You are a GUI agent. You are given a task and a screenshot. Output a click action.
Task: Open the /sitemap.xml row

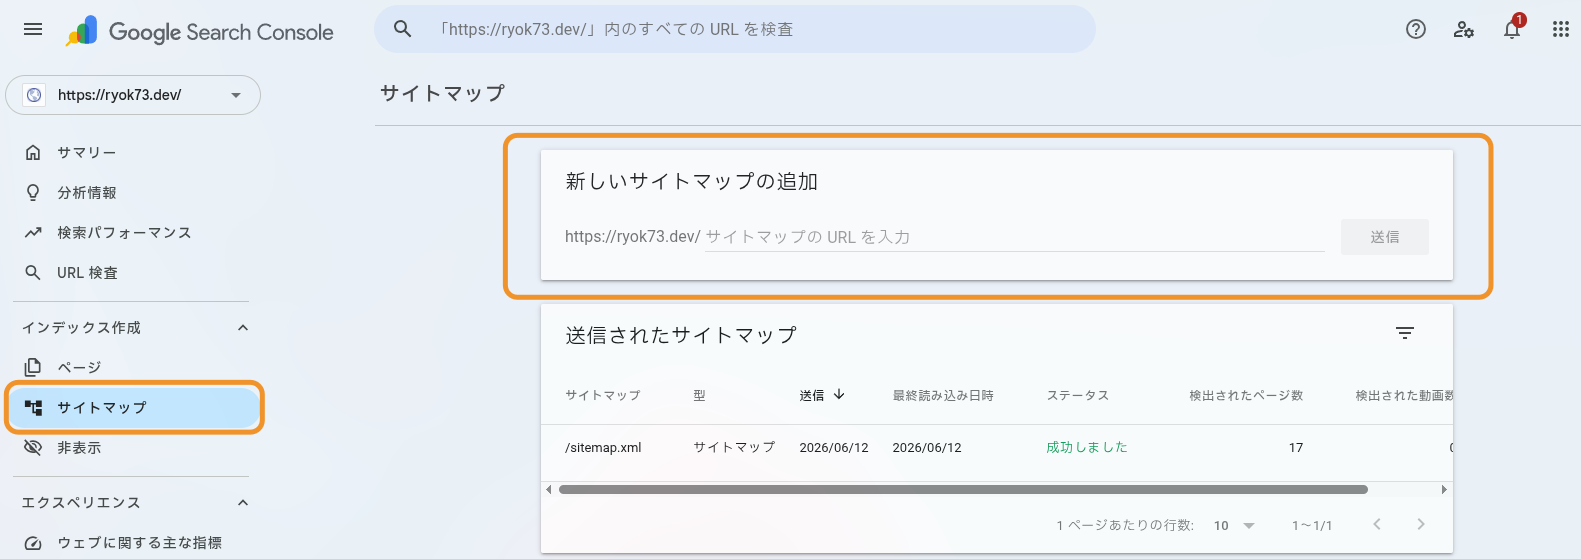click(x=997, y=447)
